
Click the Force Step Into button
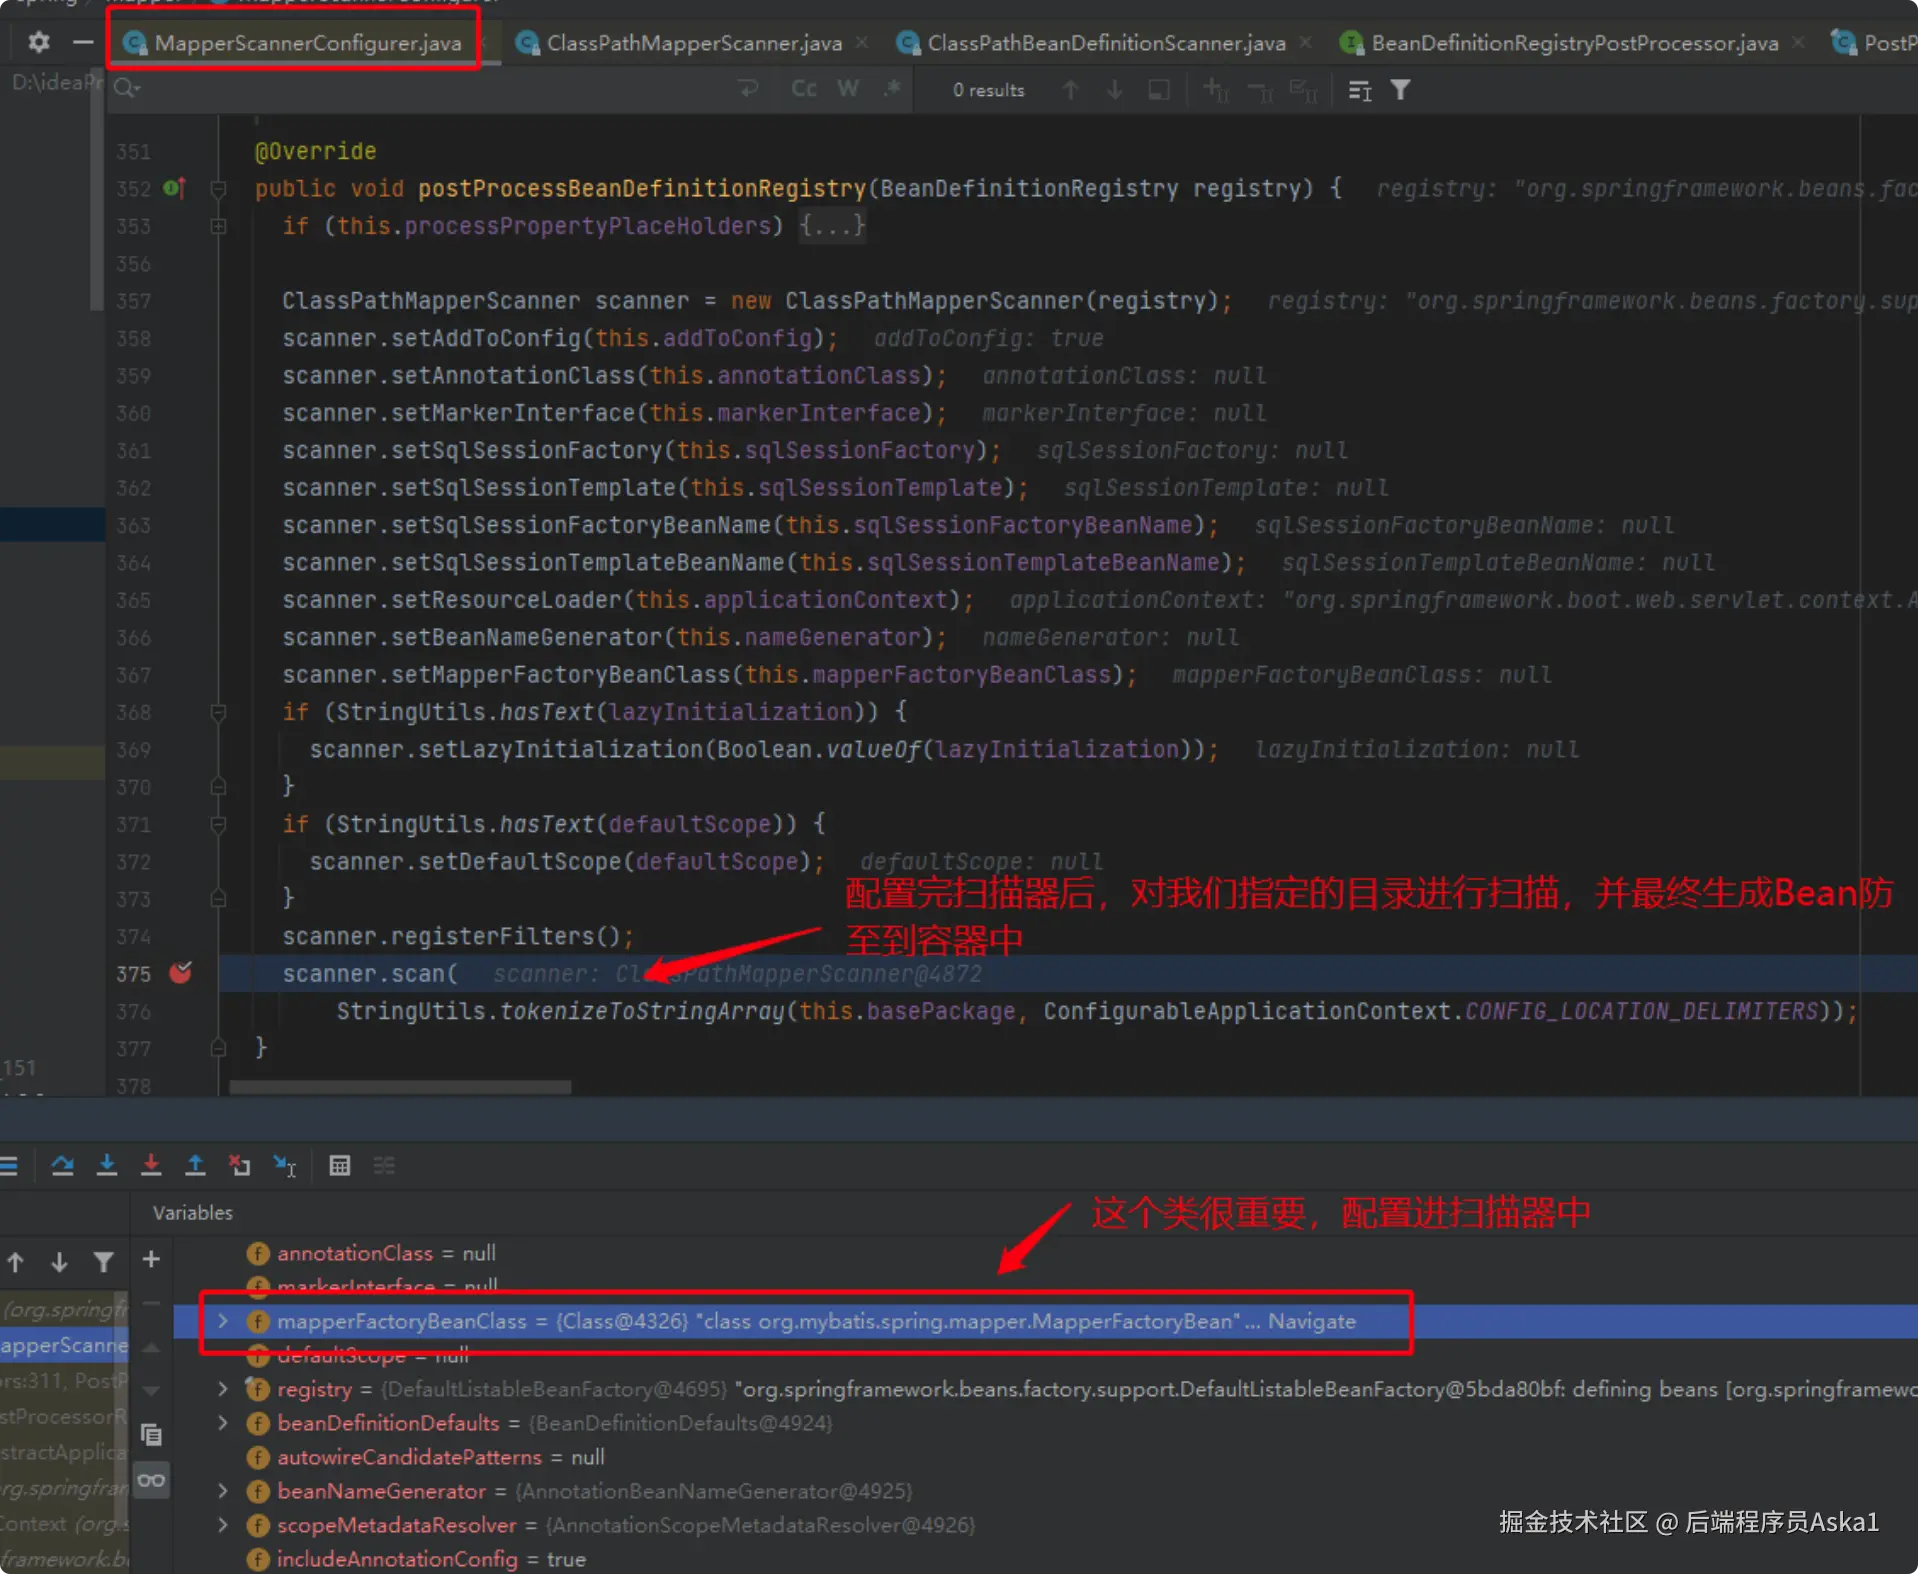(151, 1165)
